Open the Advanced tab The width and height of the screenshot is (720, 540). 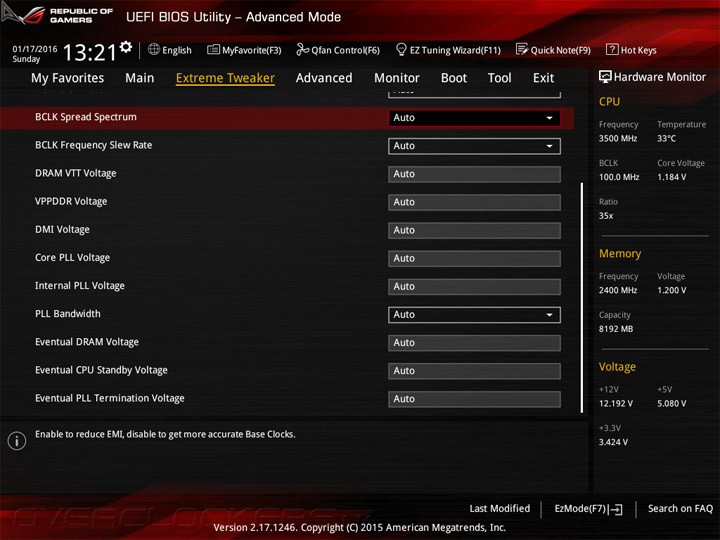click(x=324, y=78)
